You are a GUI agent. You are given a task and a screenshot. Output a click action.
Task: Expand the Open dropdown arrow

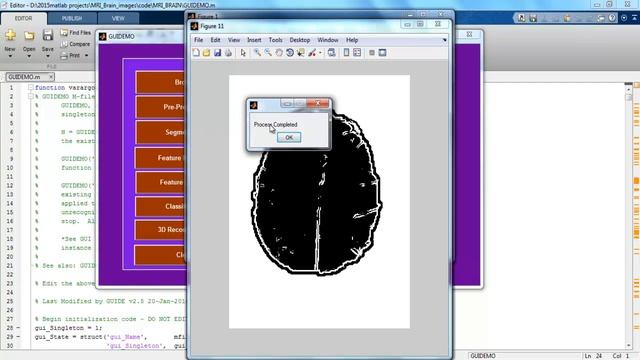point(29,56)
